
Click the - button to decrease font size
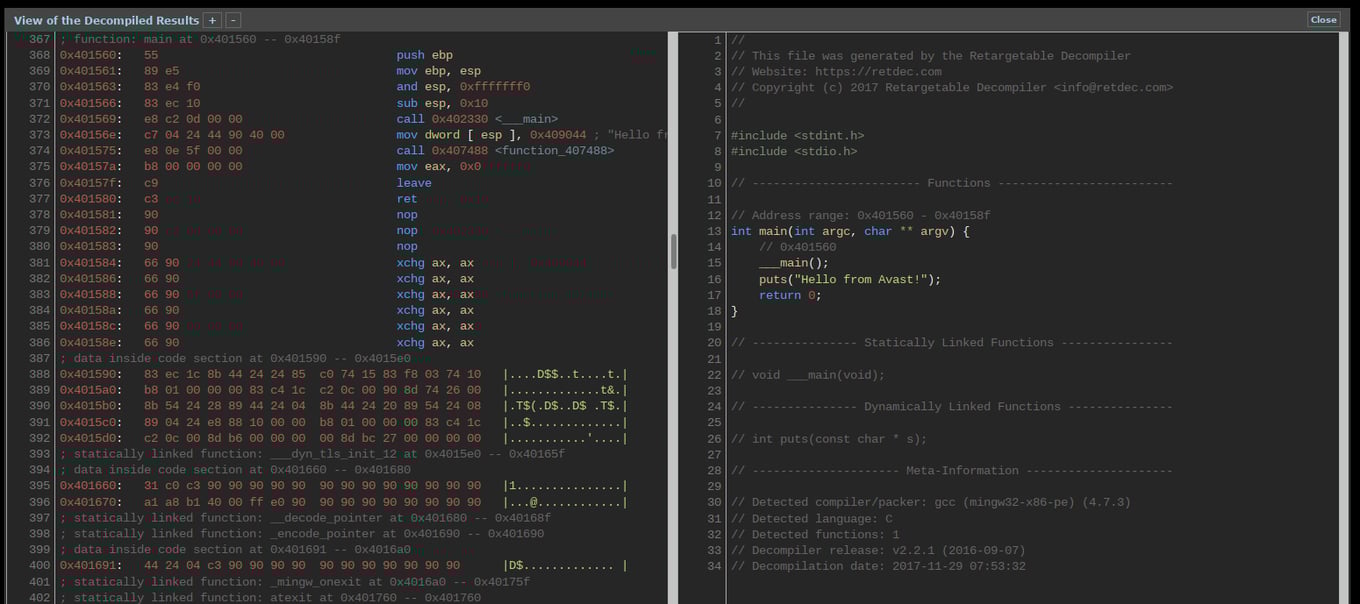(231, 19)
